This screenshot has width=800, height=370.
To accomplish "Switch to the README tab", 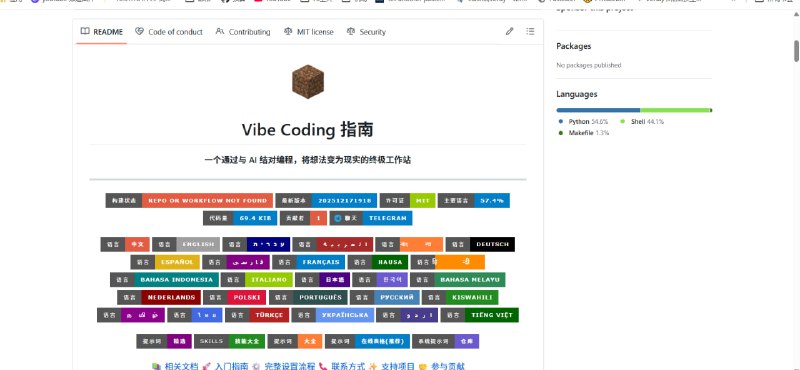I will coord(102,32).
